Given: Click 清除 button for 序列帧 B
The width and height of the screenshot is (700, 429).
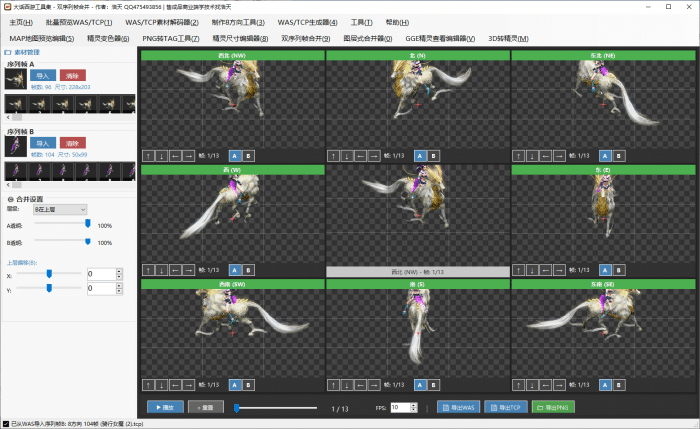Looking at the screenshot, I should pos(73,143).
